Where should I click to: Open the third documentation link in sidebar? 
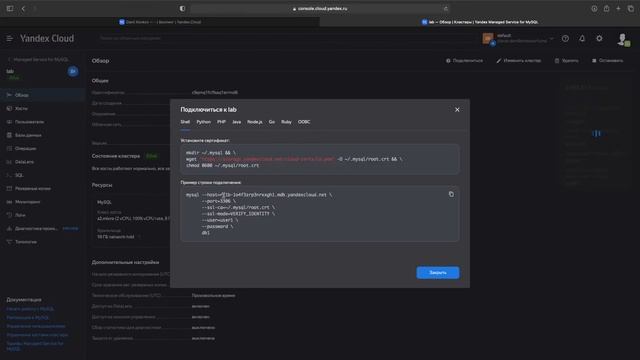click(x=36, y=326)
